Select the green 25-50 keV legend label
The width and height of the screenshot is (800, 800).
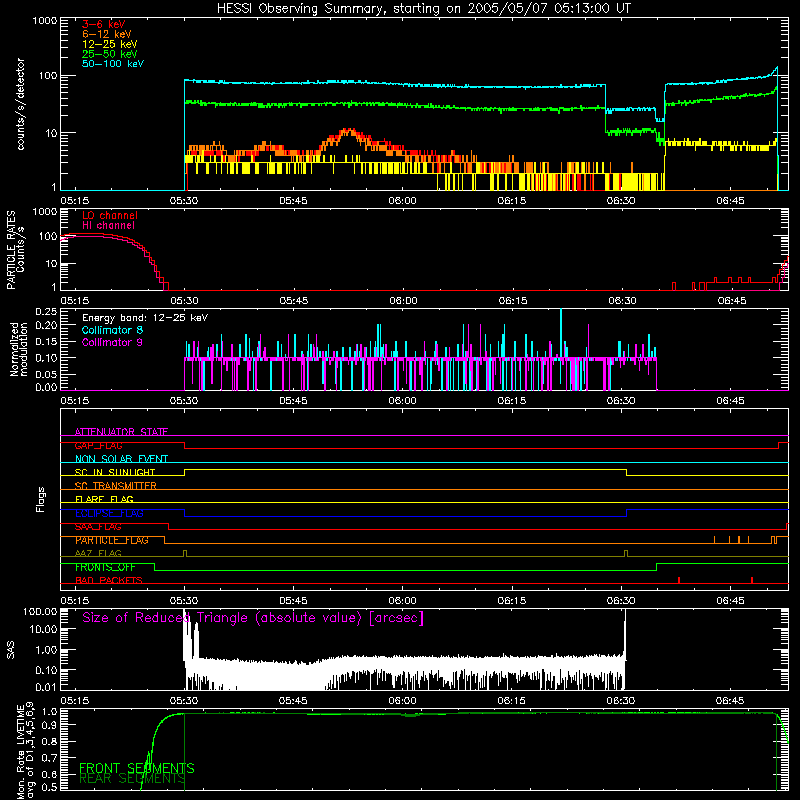pyautogui.click(x=109, y=54)
